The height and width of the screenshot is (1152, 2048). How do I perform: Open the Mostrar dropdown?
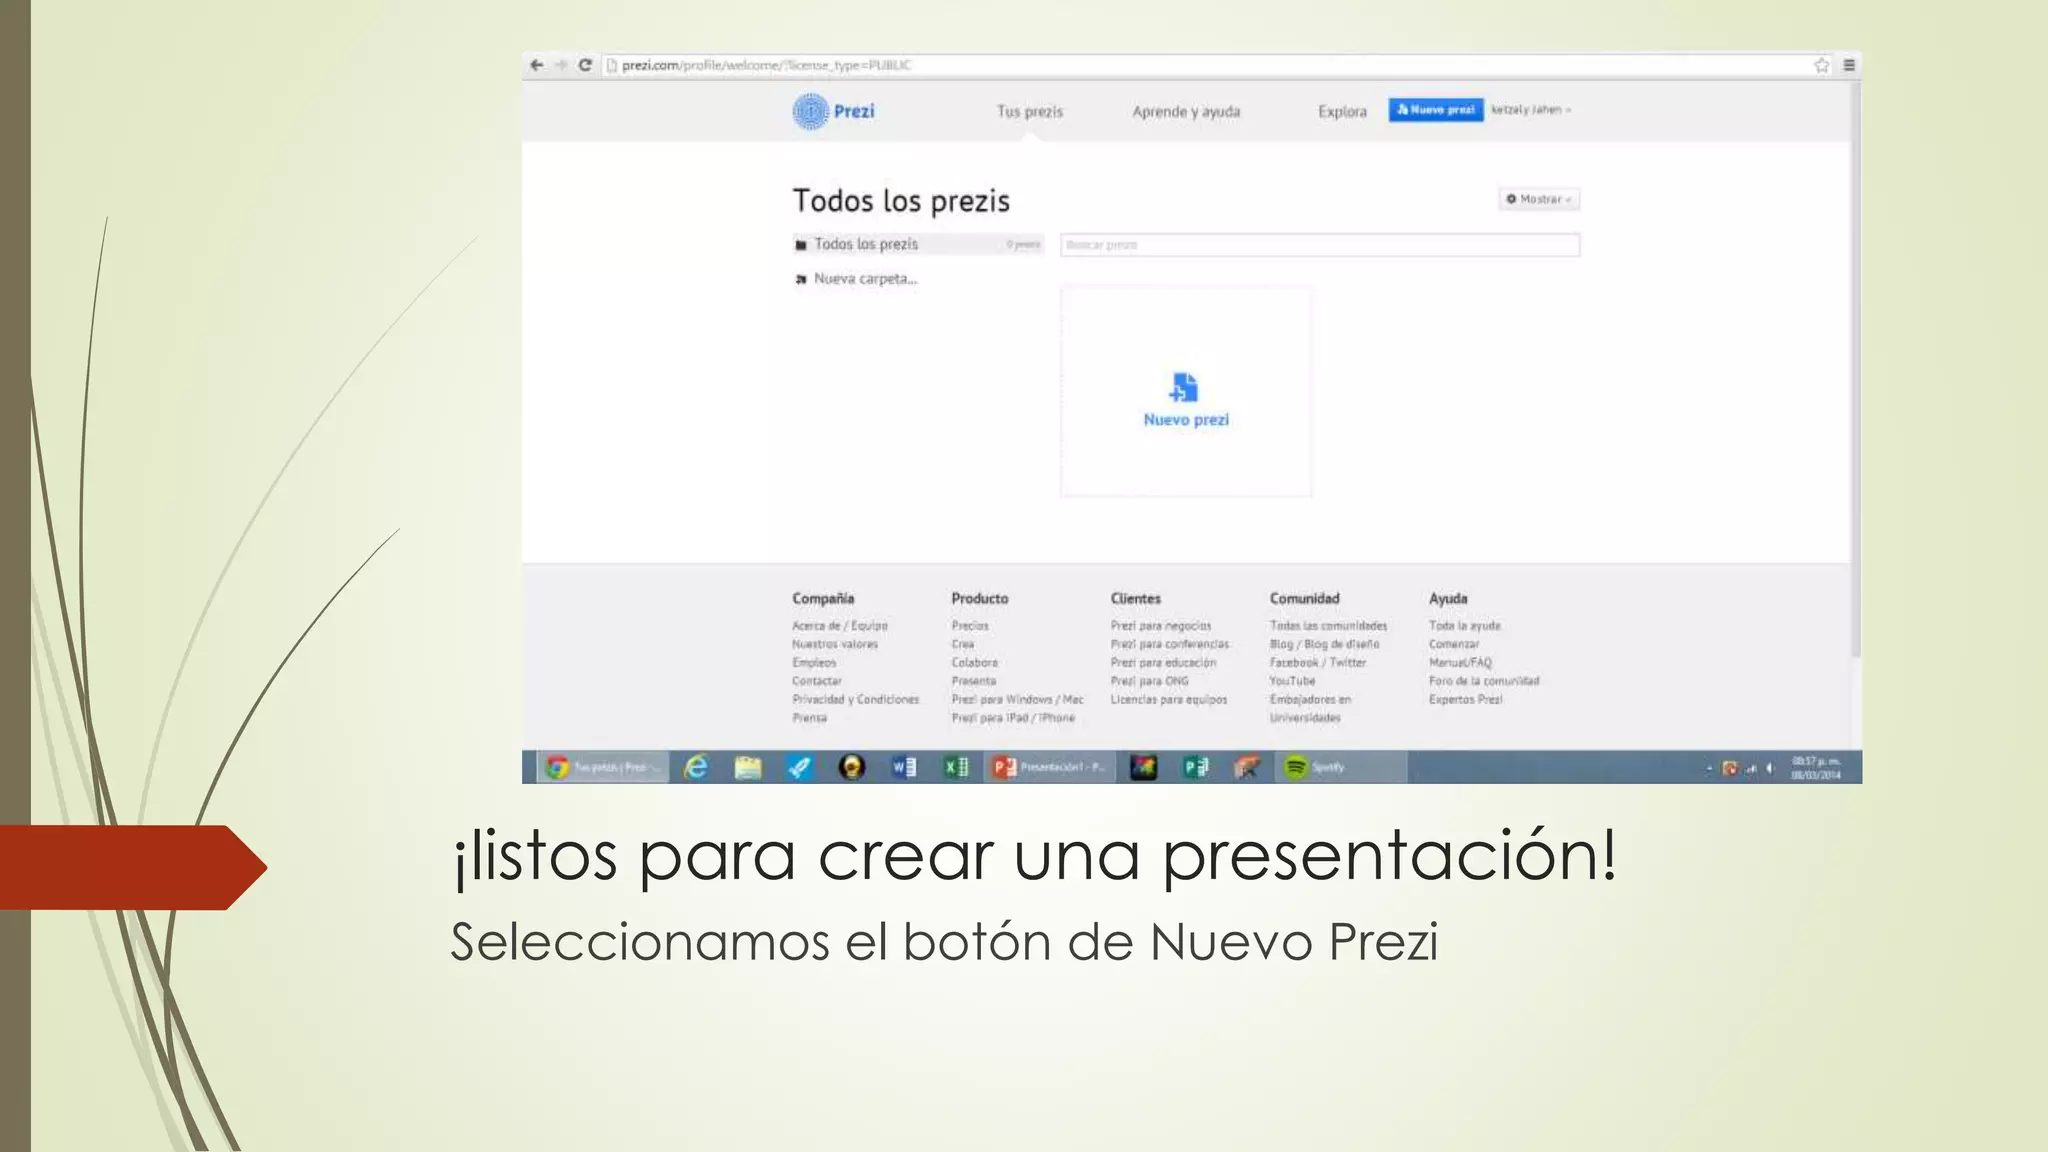[1539, 199]
